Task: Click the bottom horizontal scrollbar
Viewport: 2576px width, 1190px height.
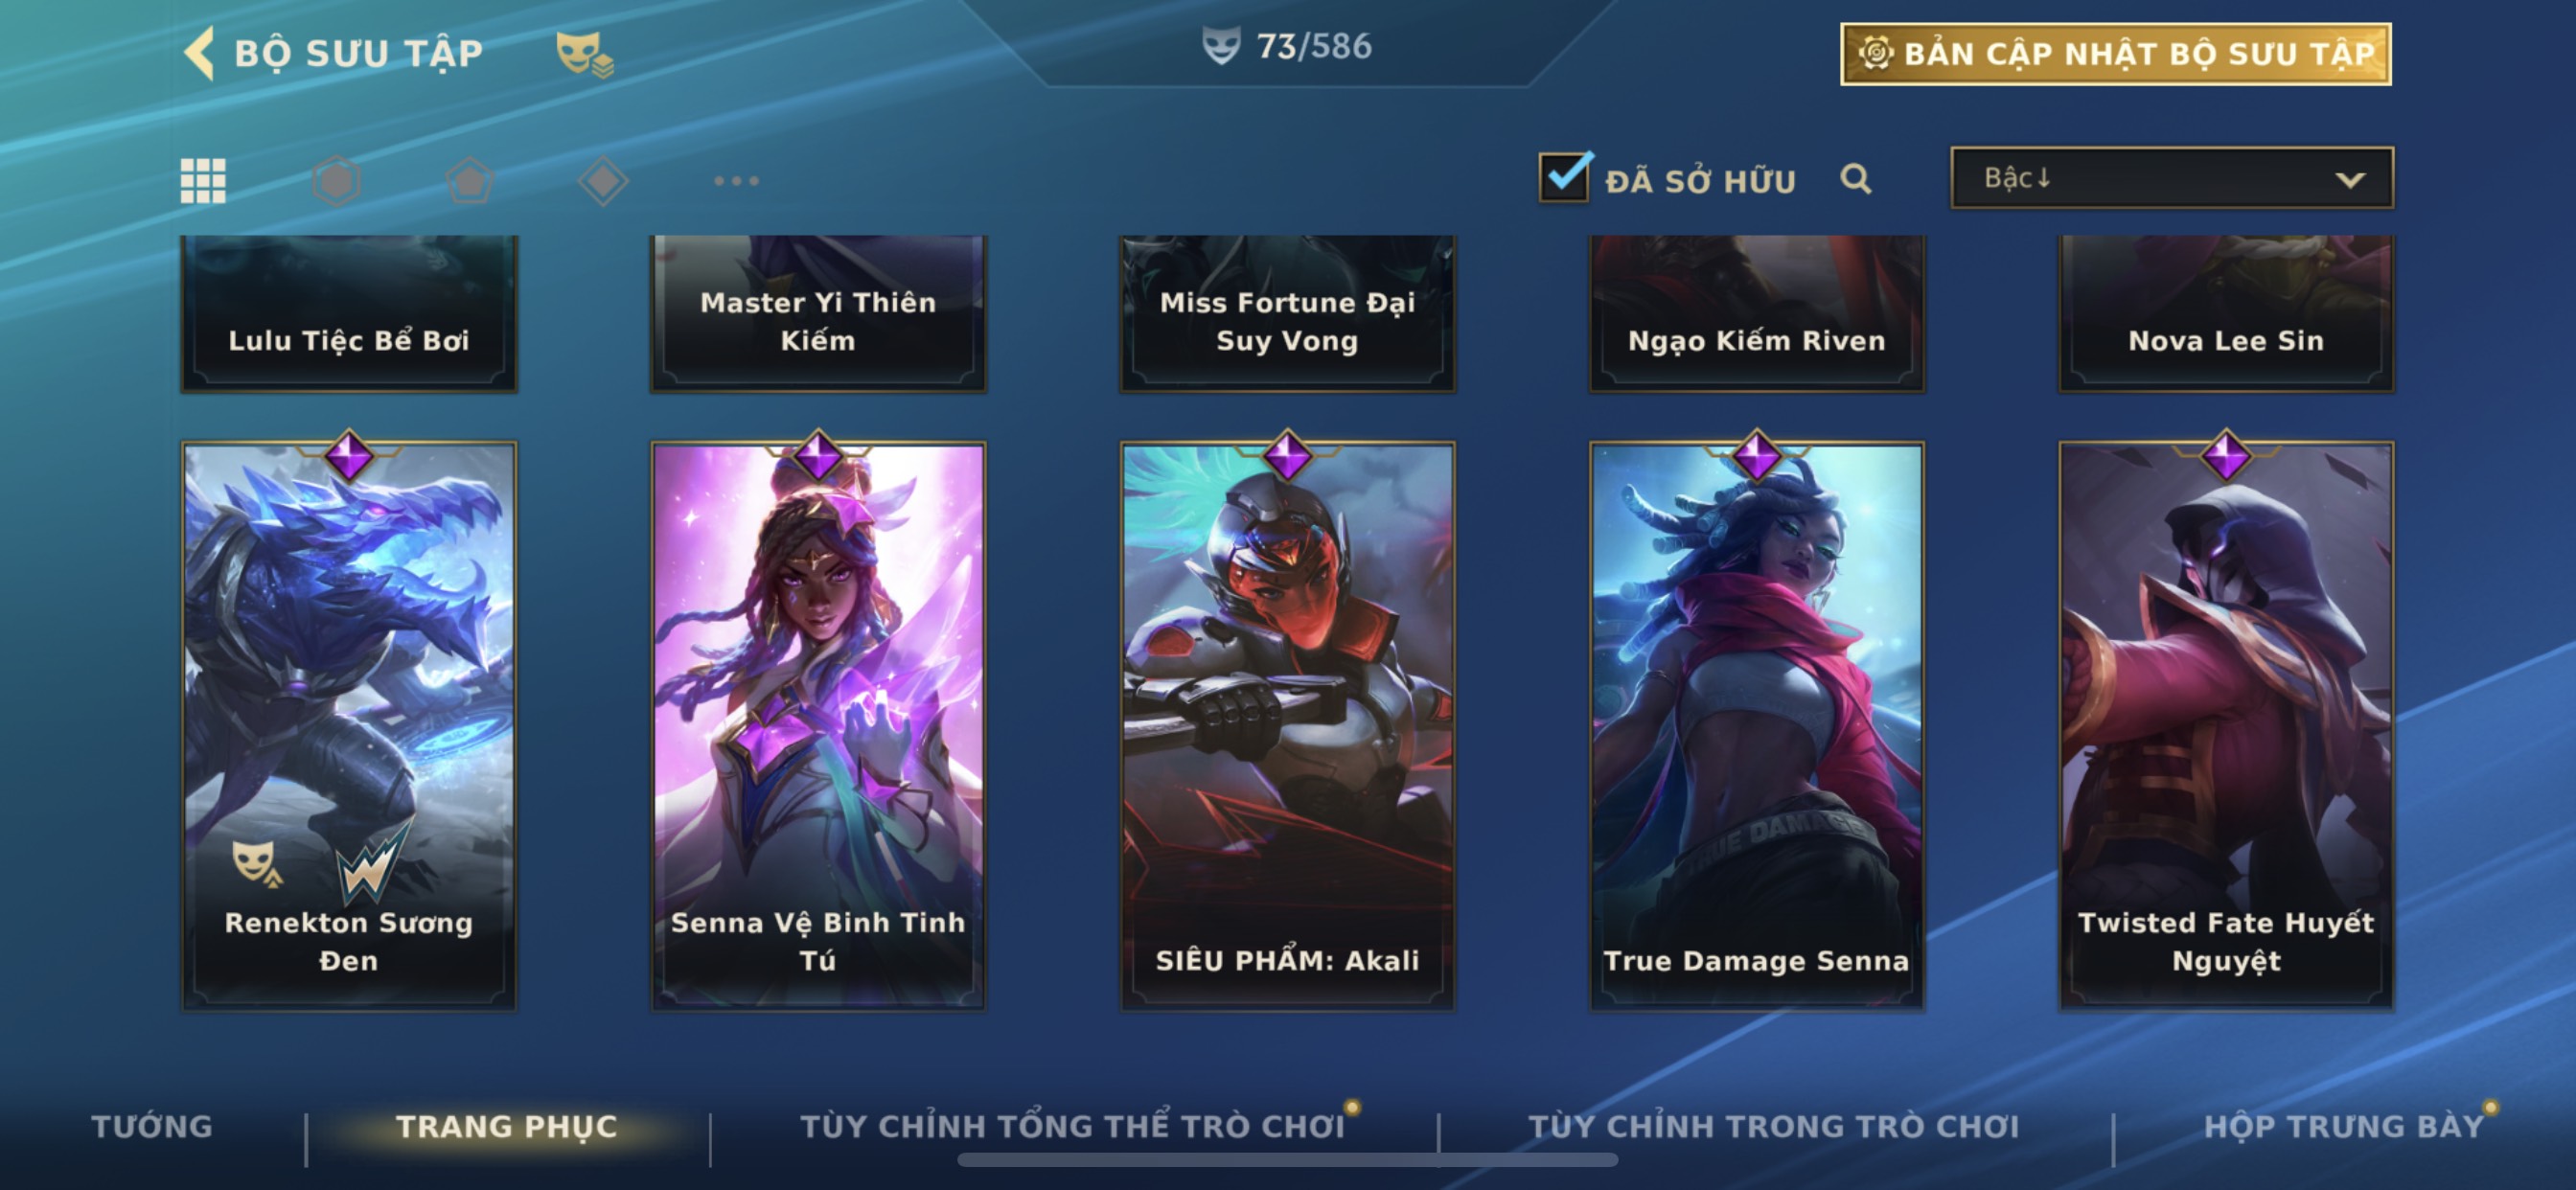Action: coord(1287,1160)
